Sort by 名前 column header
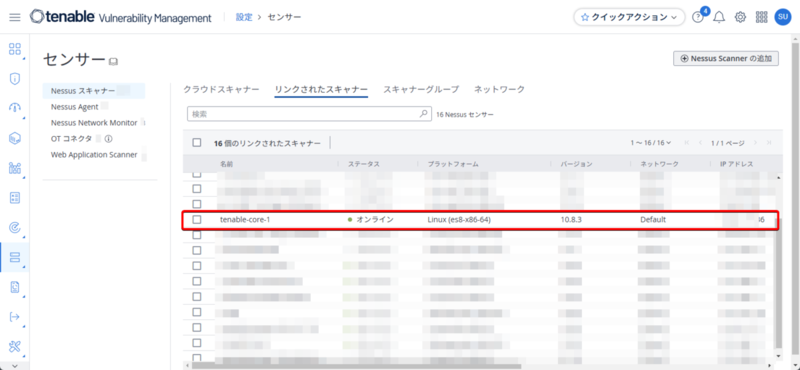Image resolution: width=800 pixels, height=370 pixels. tap(227, 164)
